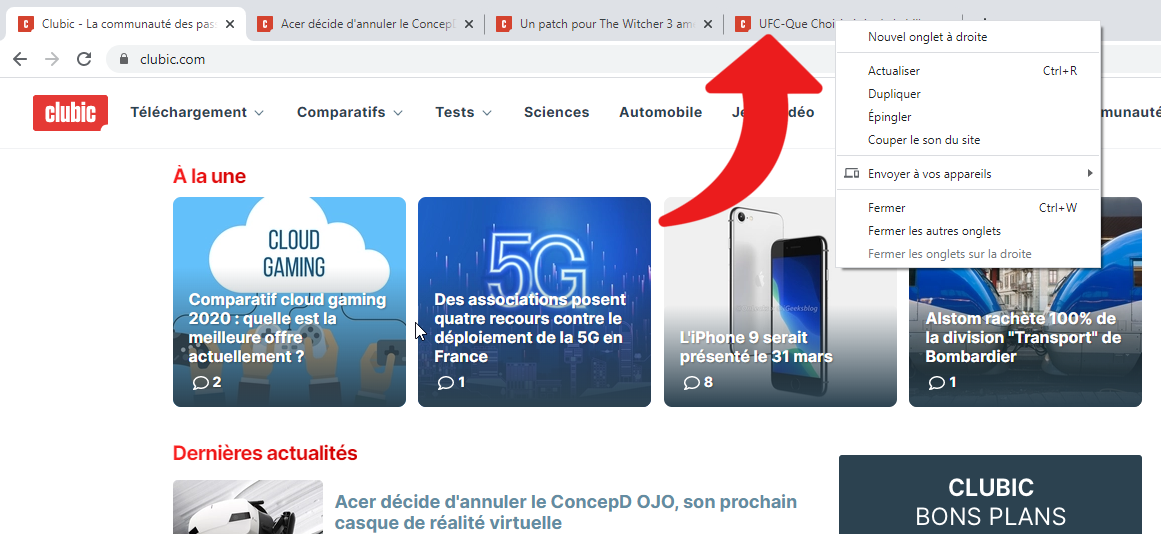The width and height of the screenshot is (1161, 534).
Task: Open comments icon on iPhone 9 article
Action: coord(692,383)
